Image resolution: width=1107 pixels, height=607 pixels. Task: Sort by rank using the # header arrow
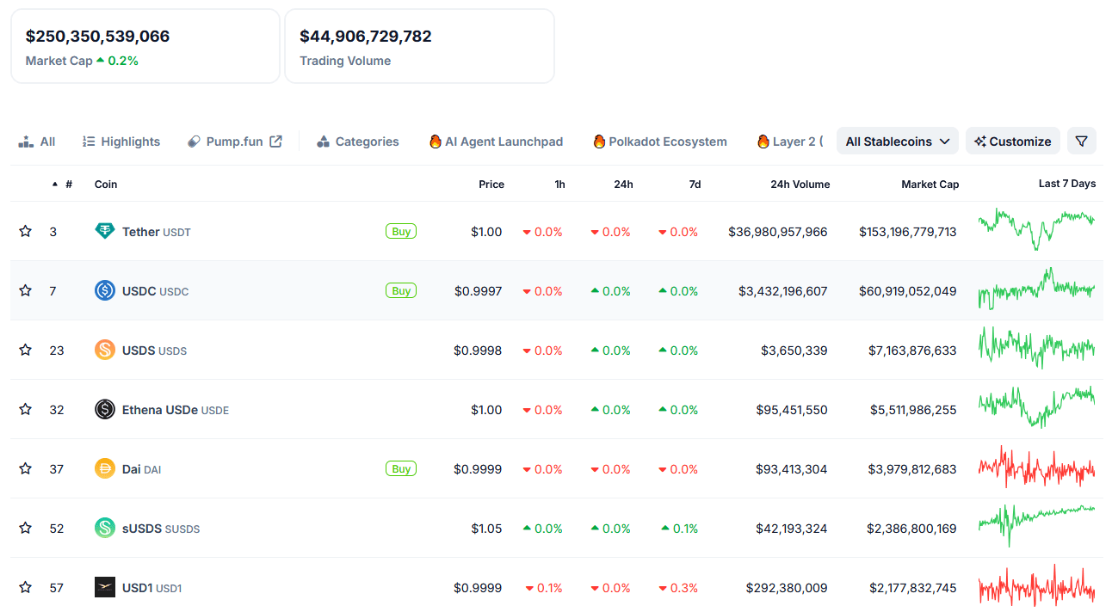tap(55, 184)
